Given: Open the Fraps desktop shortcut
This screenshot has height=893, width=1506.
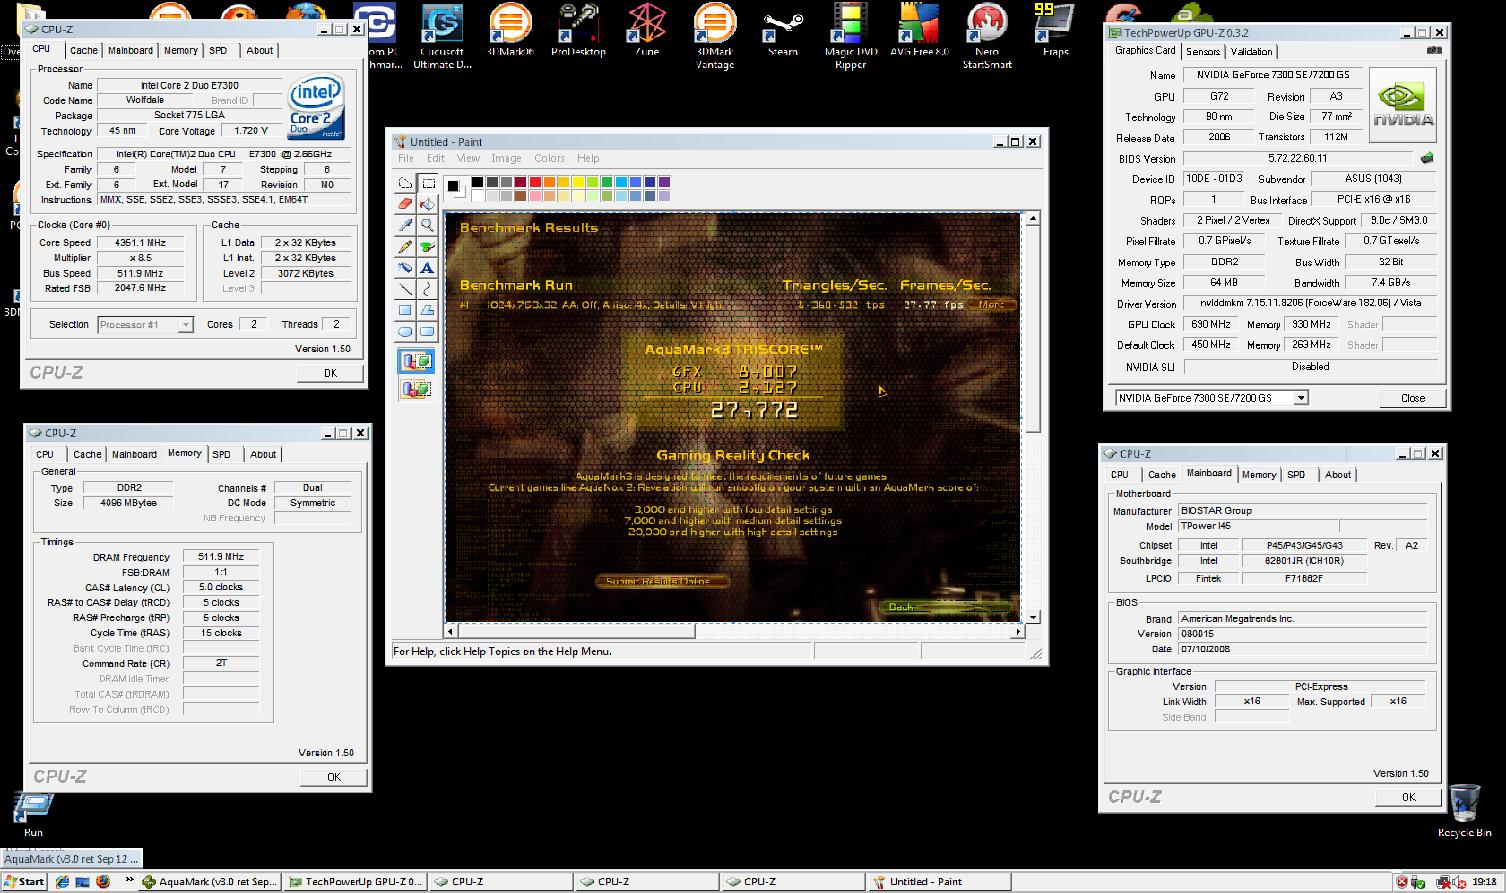Looking at the screenshot, I should (1055, 30).
